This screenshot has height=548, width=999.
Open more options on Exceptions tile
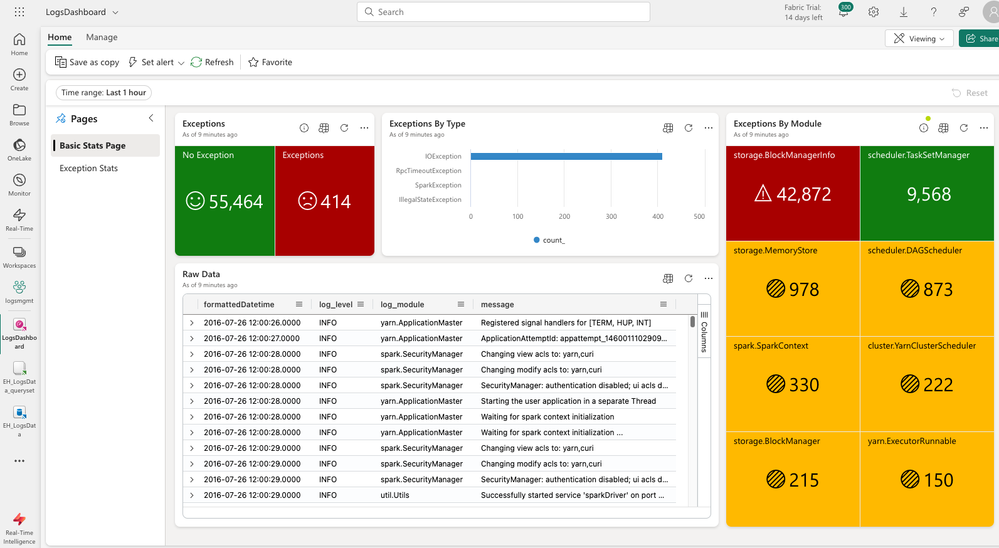364,128
